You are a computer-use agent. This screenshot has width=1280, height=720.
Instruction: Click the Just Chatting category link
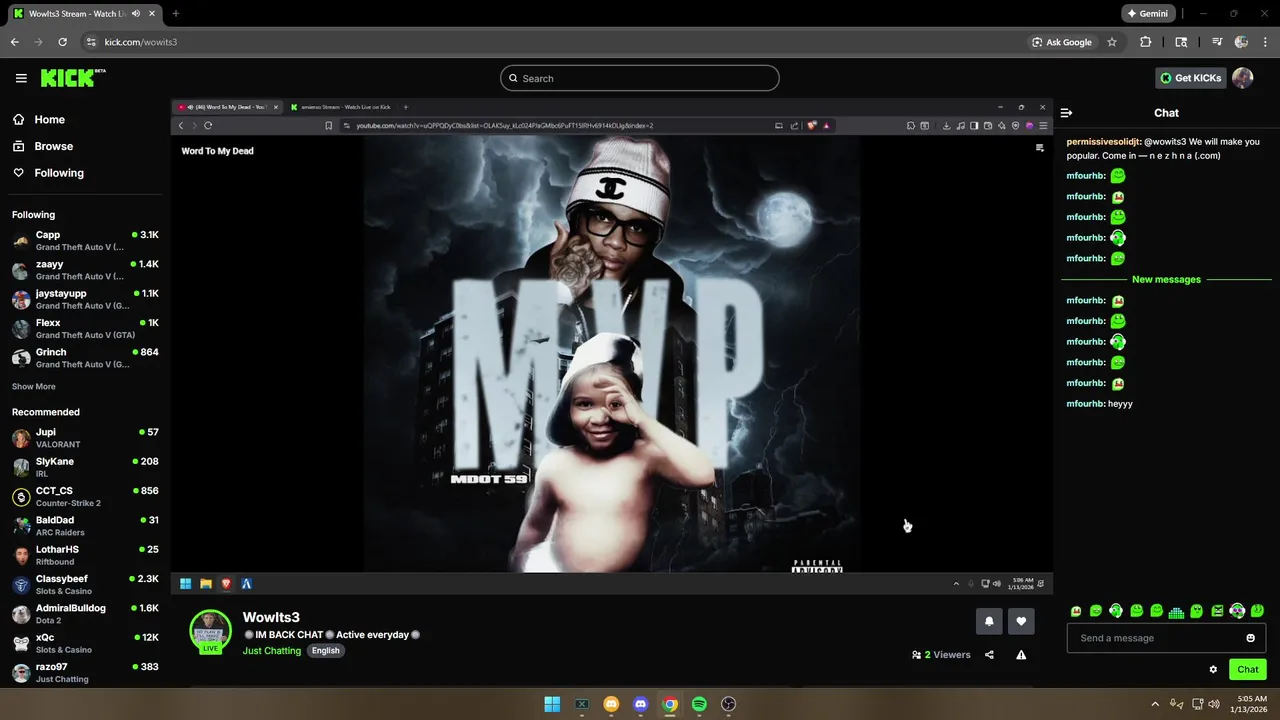(x=272, y=651)
